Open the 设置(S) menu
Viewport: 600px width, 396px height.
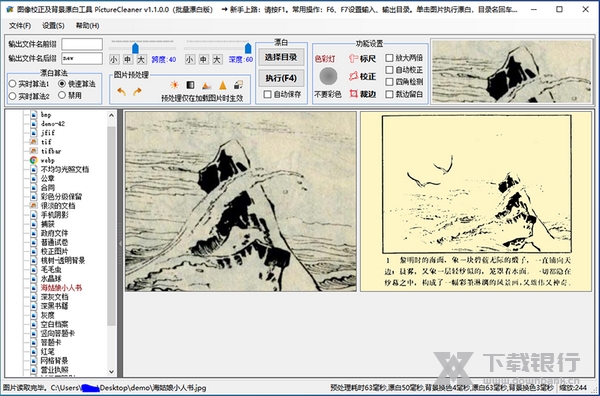point(53,26)
